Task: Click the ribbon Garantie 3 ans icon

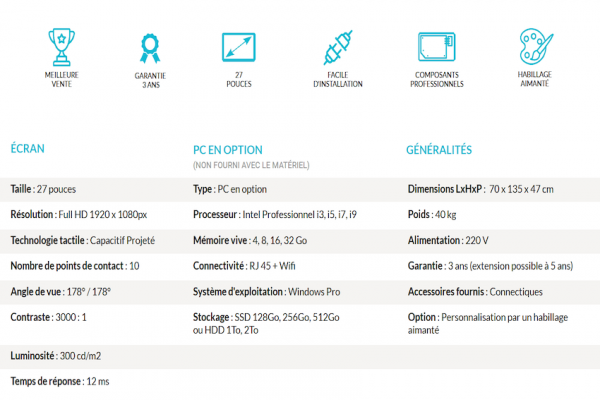Action: [150, 49]
